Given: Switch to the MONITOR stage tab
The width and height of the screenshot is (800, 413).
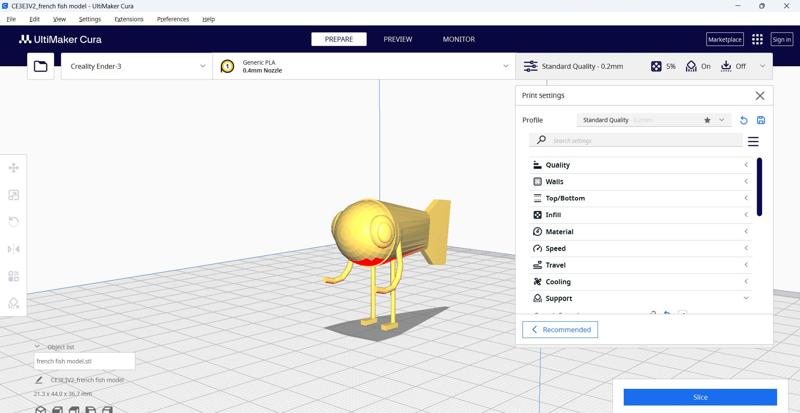Looking at the screenshot, I should pyautogui.click(x=459, y=39).
